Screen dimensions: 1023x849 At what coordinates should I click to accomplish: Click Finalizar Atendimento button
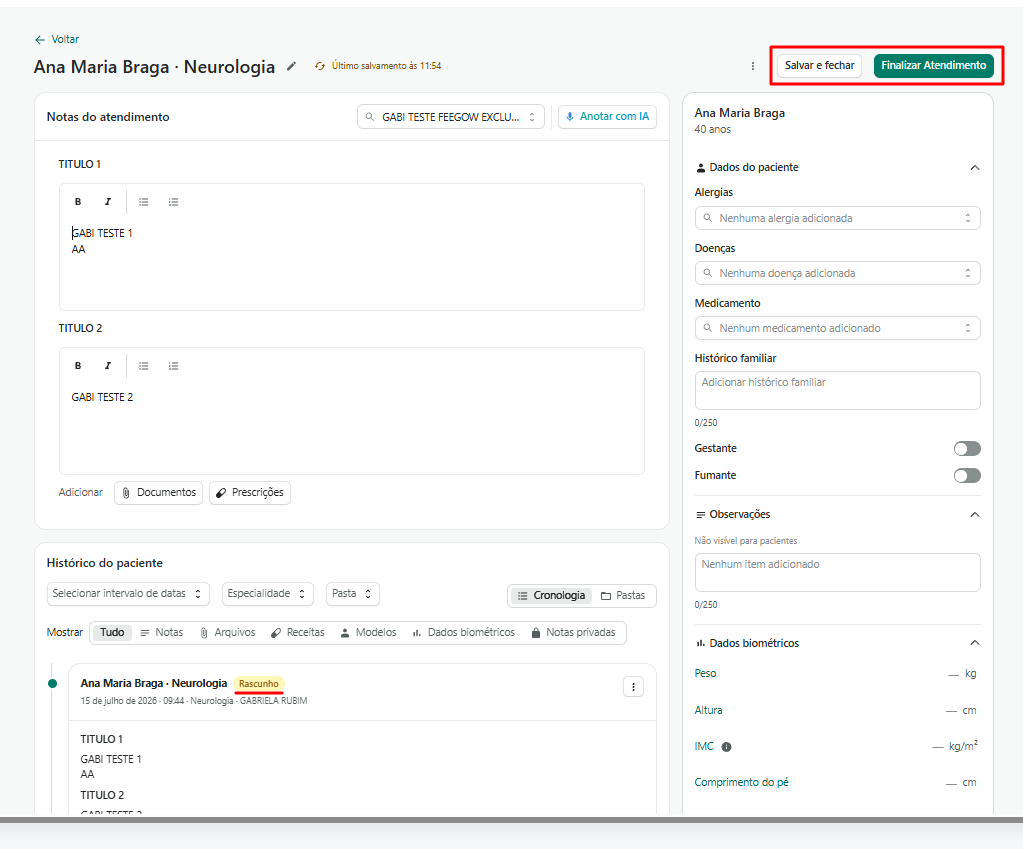click(x=934, y=65)
